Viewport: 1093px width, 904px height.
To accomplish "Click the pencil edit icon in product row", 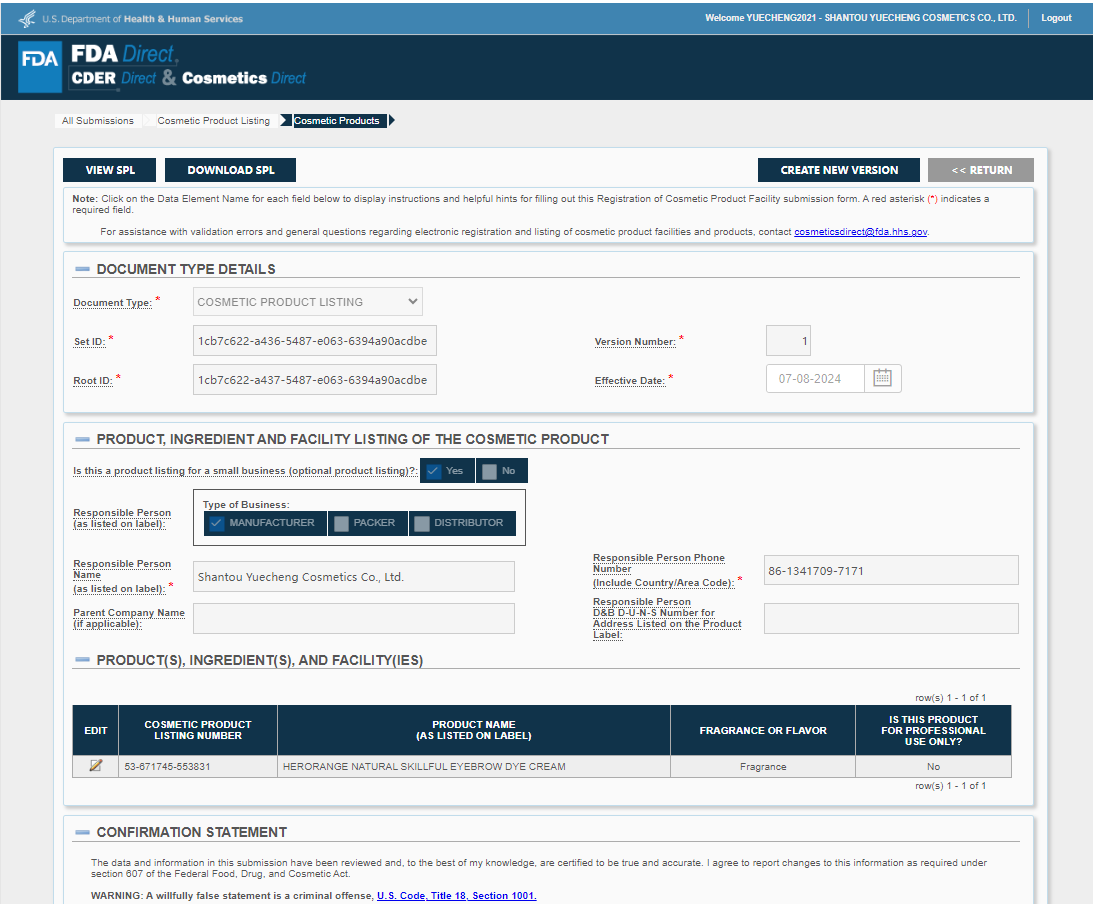I will click(96, 766).
